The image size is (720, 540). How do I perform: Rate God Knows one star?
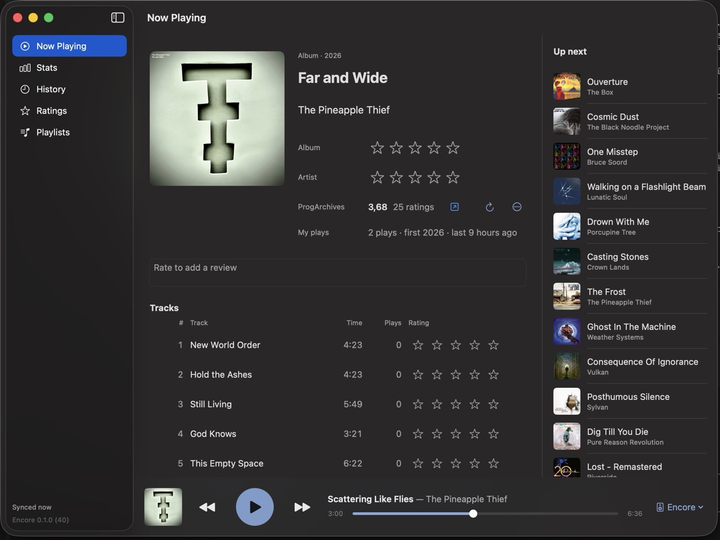coord(418,434)
